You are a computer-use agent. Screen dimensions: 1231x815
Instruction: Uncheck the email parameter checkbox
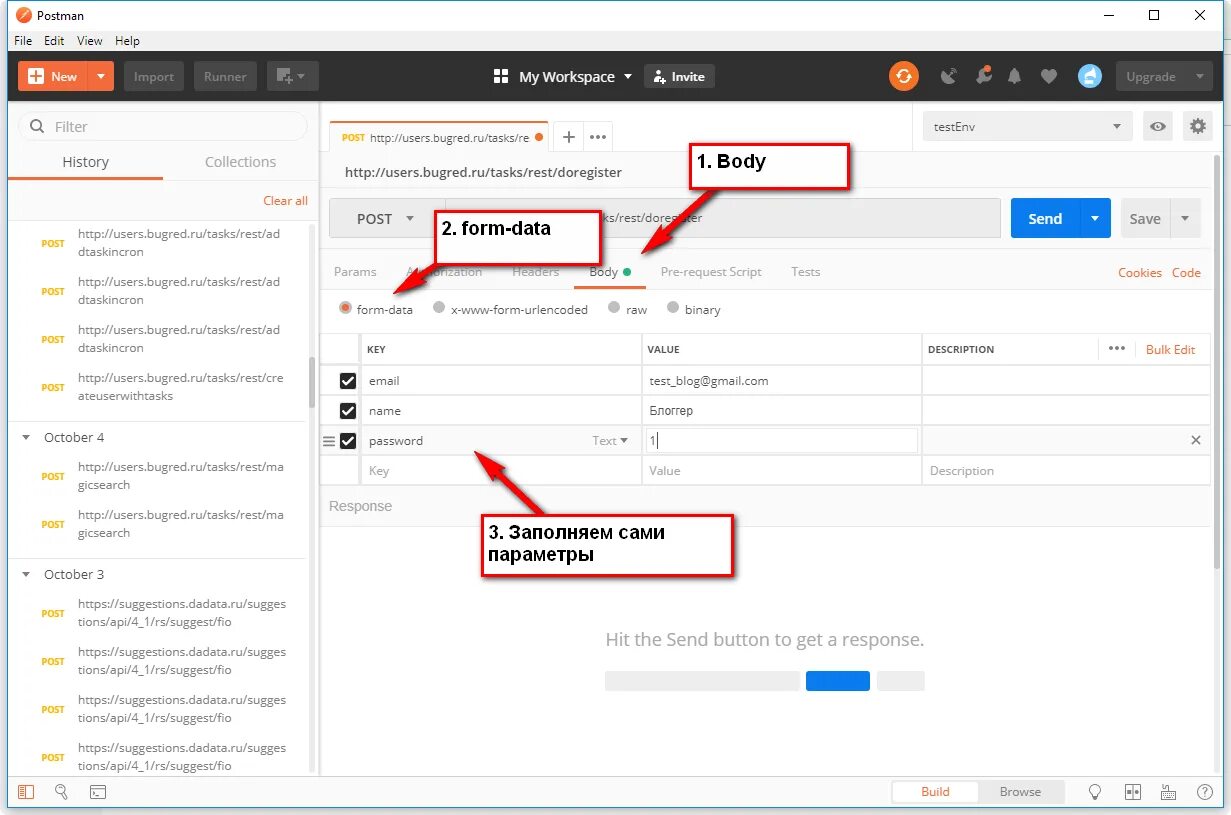tap(348, 381)
